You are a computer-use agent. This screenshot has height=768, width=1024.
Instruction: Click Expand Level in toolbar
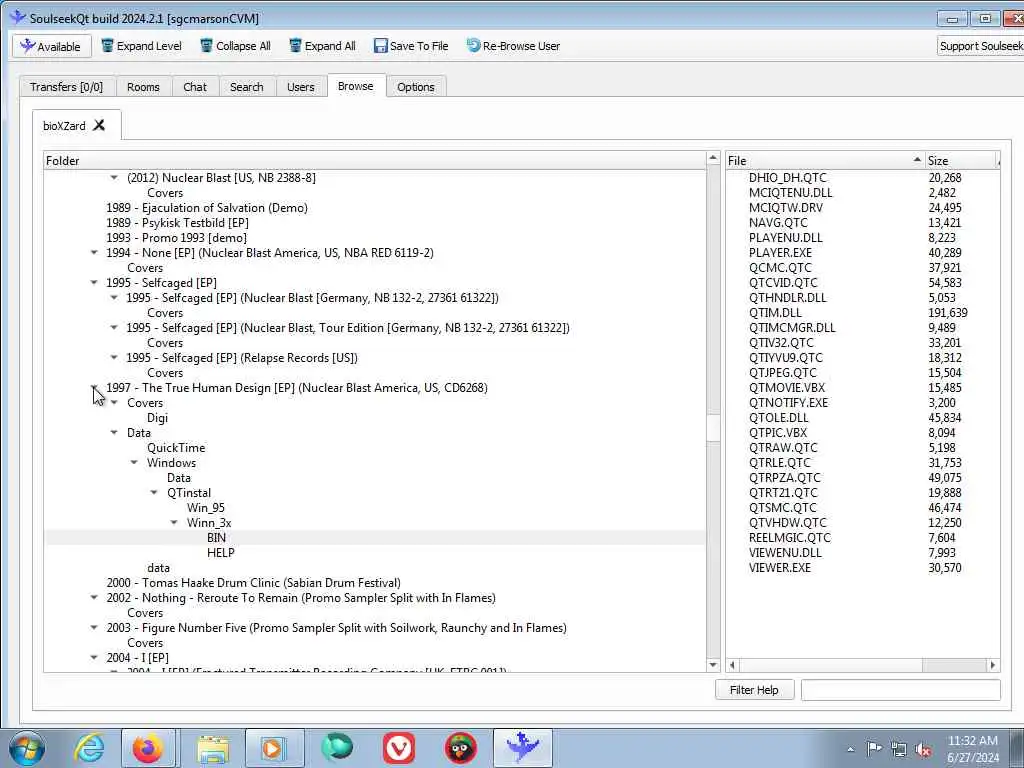[x=141, y=46]
